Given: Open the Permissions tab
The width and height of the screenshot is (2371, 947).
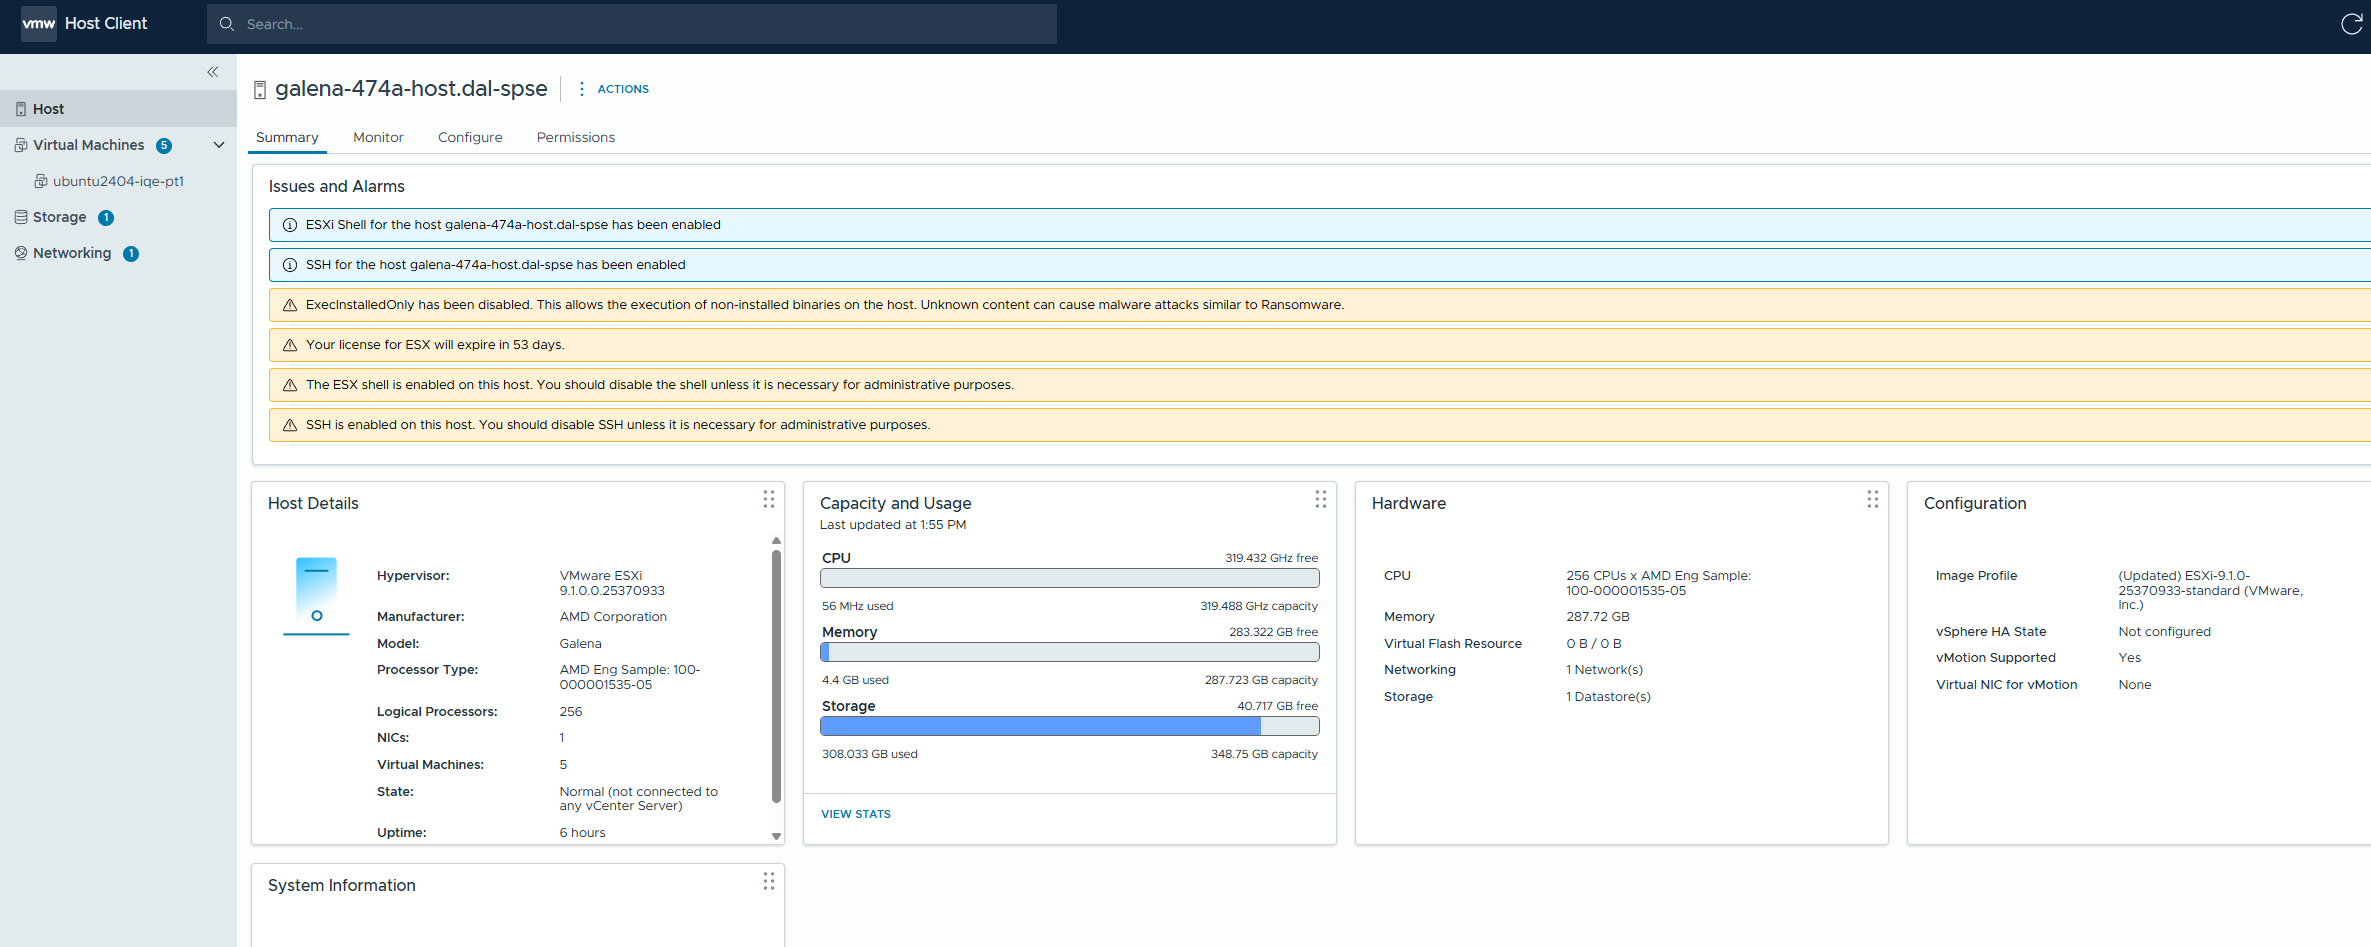Looking at the screenshot, I should tap(576, 137).
